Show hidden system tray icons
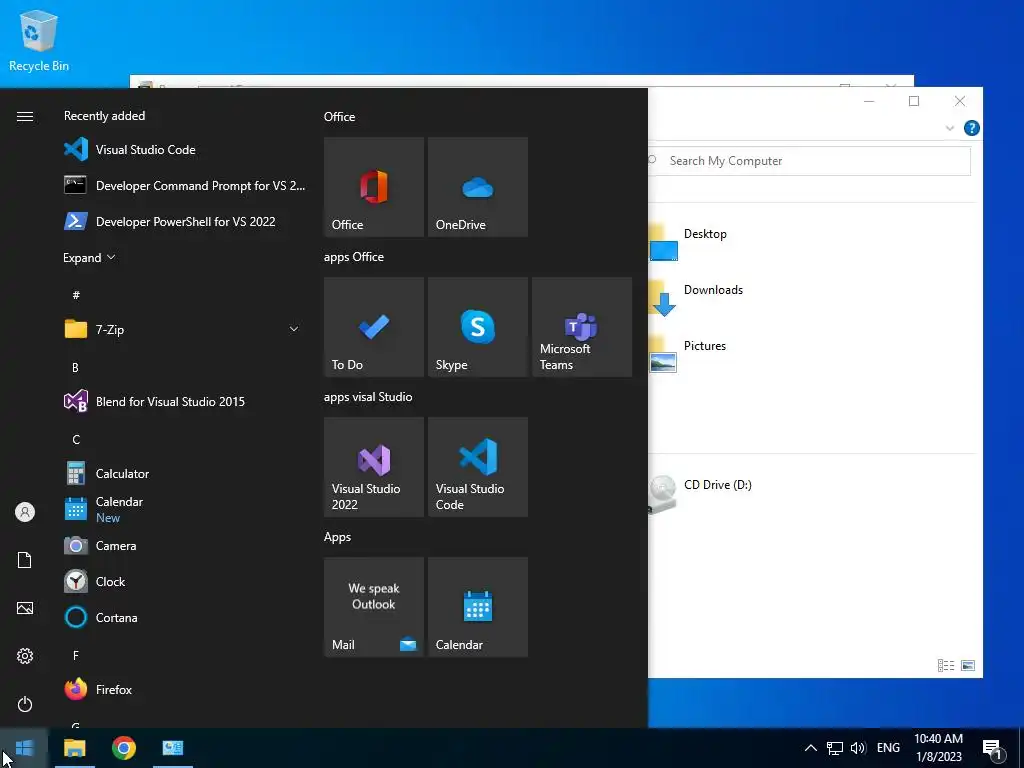Image resolution: width=1024 pixels, height=768 pixels. pos(810,748)
